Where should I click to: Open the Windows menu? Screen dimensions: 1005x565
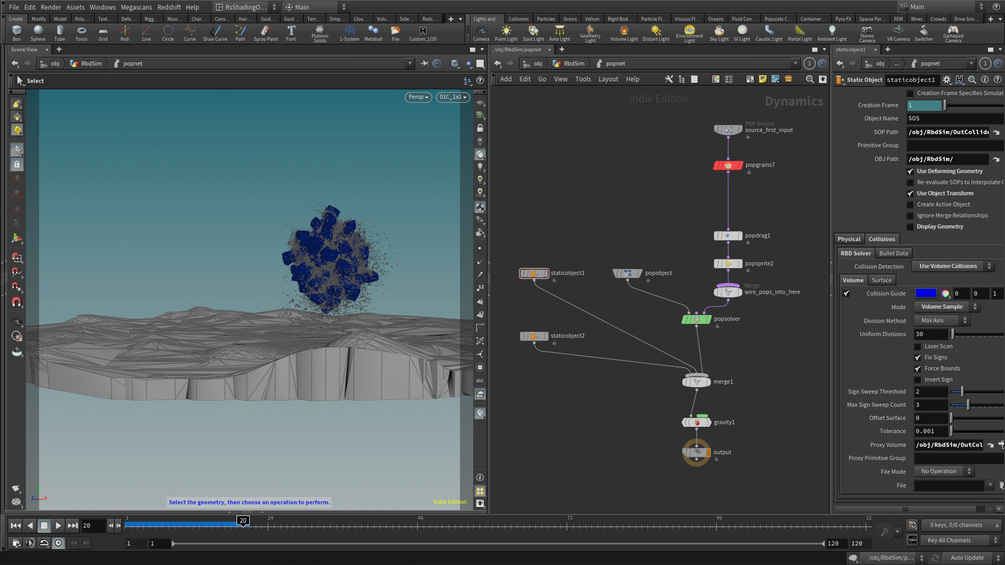102,7
